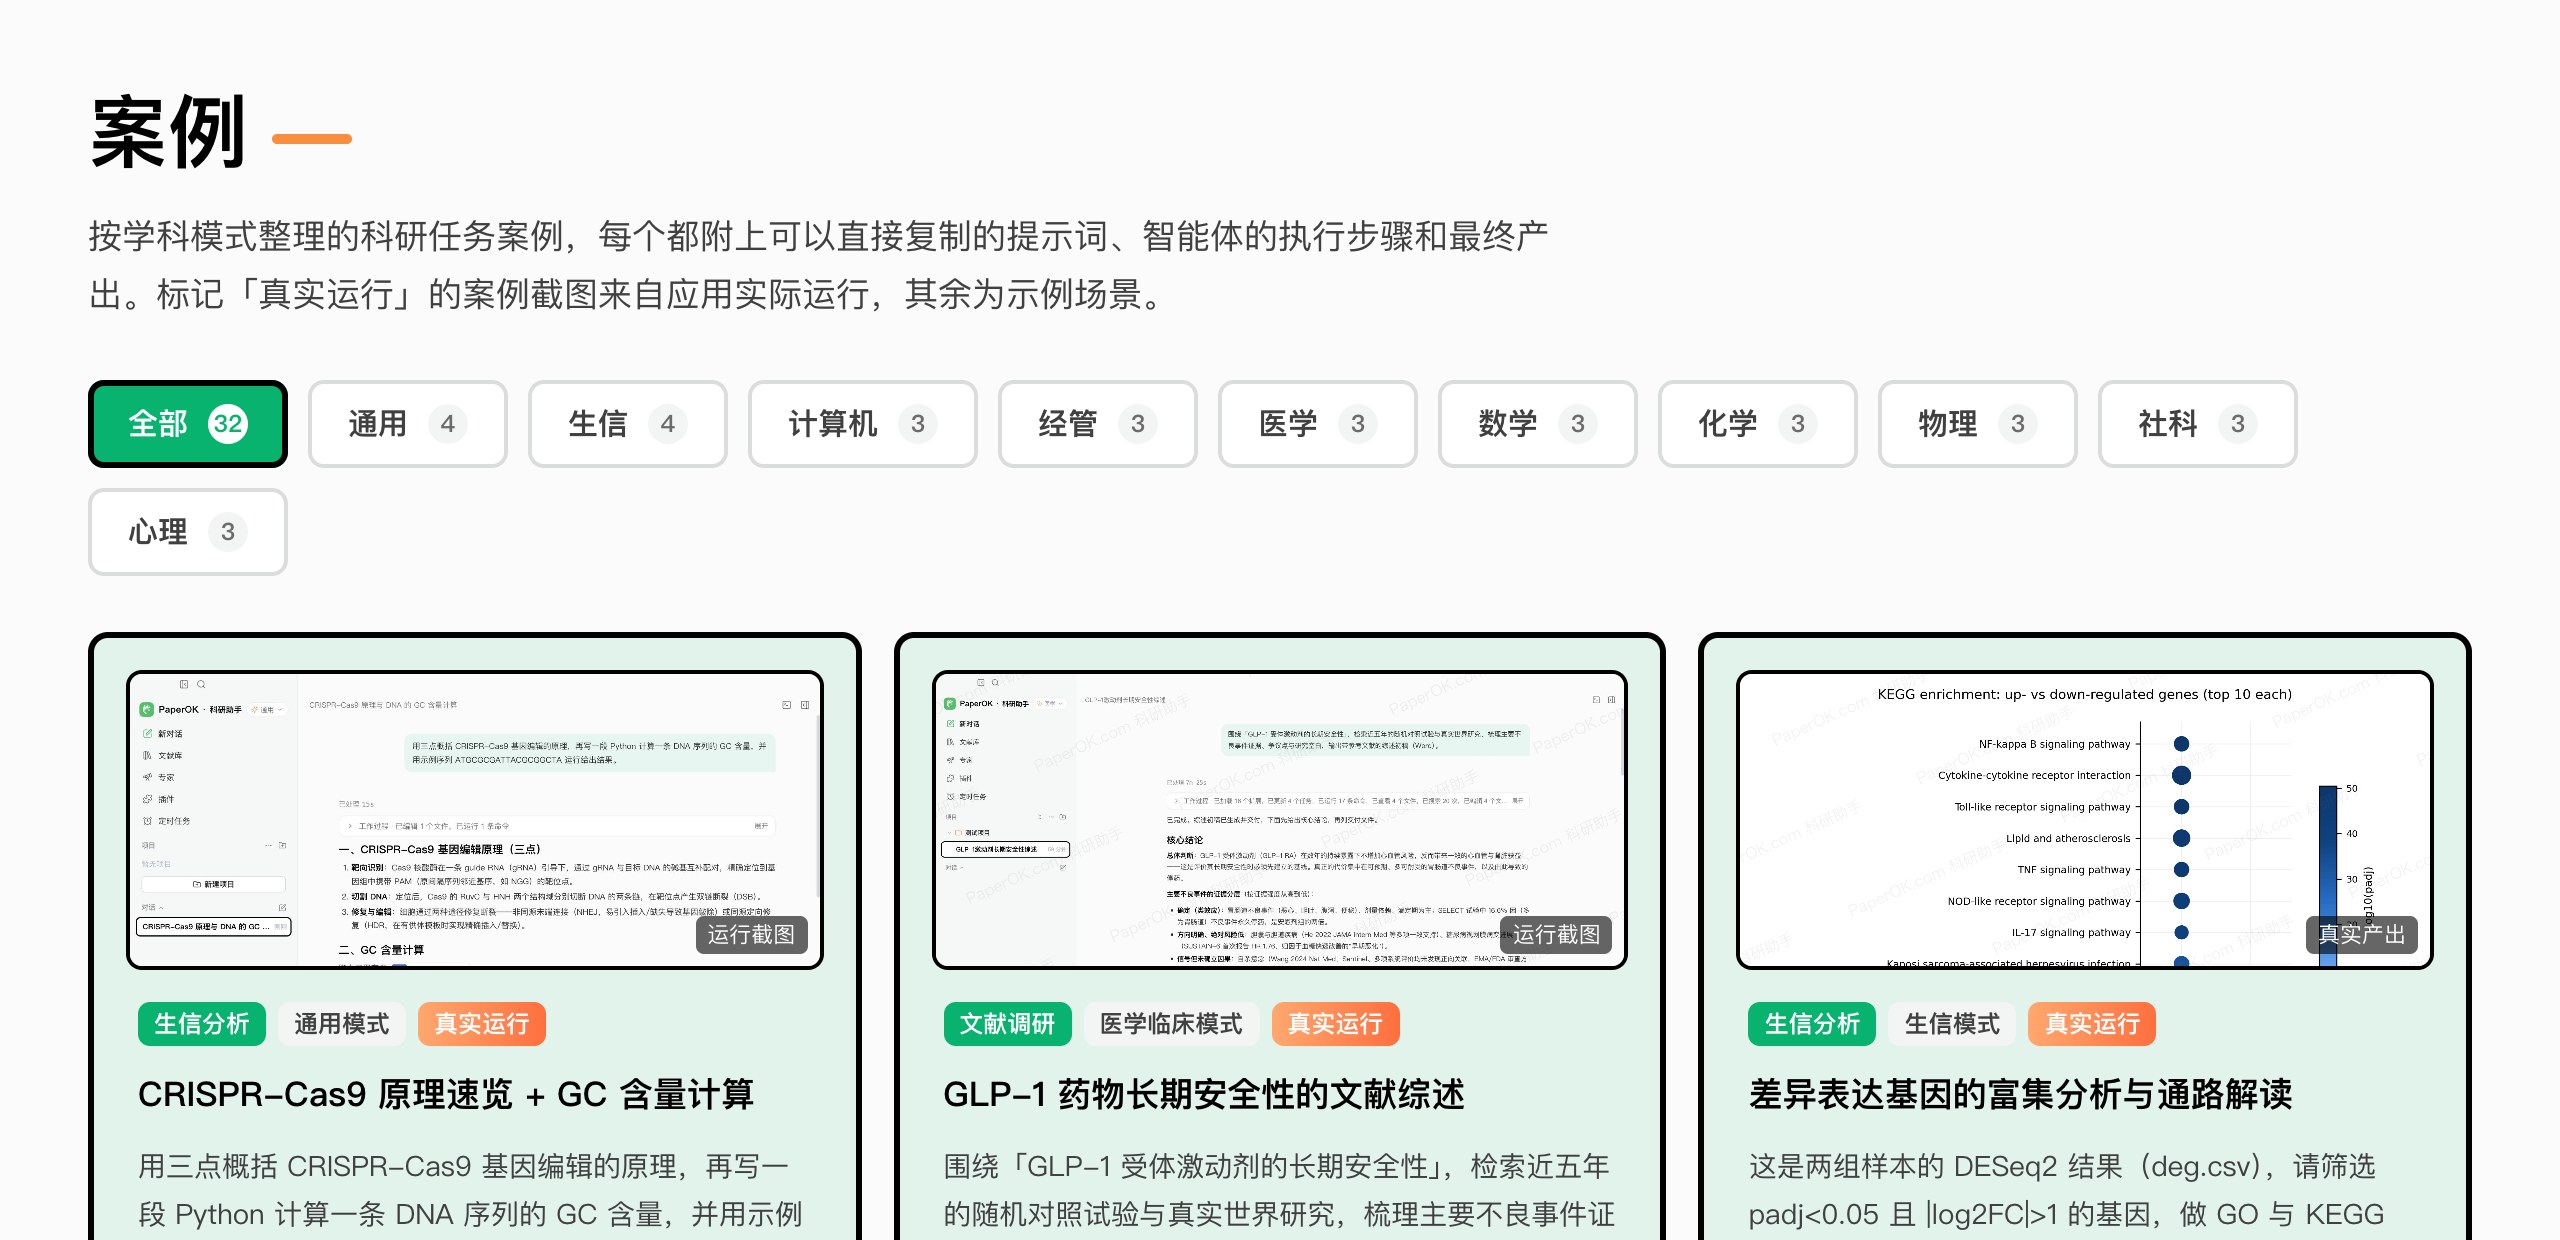Open the 物理 category tab

(1977, 424)
